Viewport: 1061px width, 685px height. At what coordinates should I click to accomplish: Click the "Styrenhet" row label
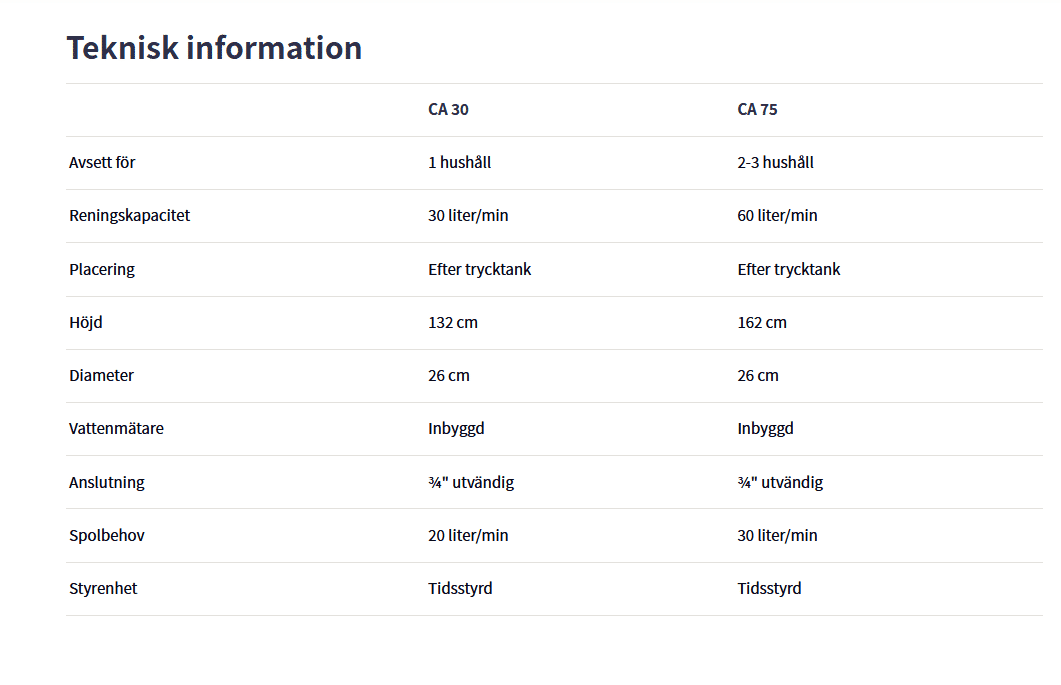click(103, 589)
